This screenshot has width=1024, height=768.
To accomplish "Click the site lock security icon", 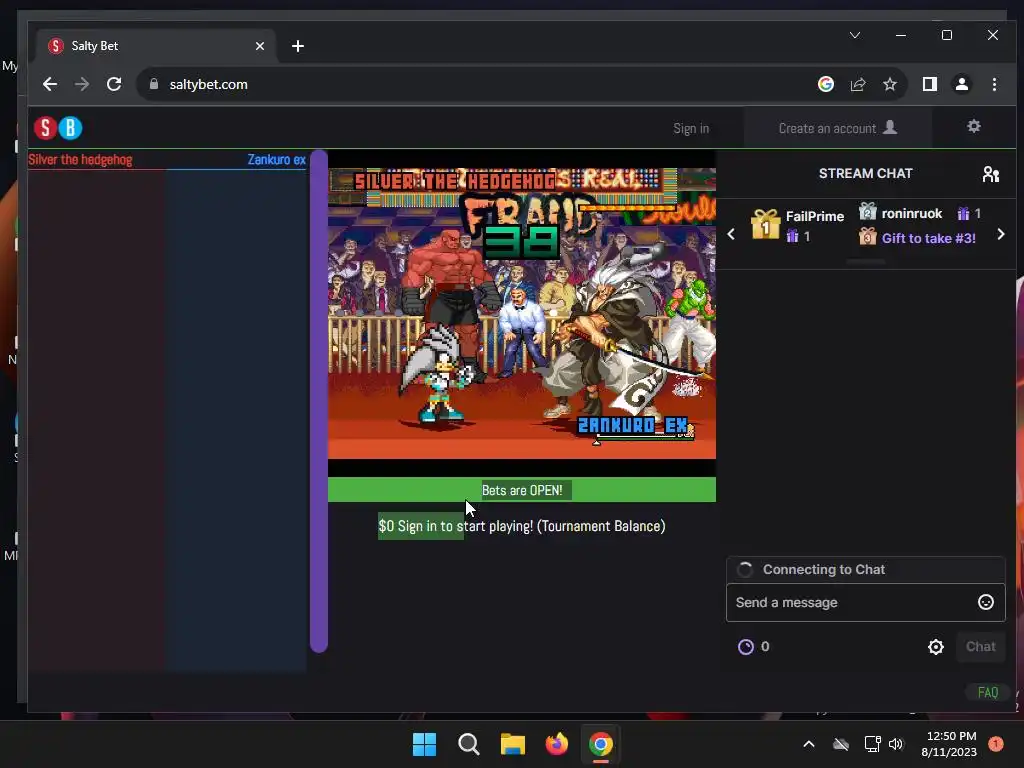I will click(x=153, y=84).
